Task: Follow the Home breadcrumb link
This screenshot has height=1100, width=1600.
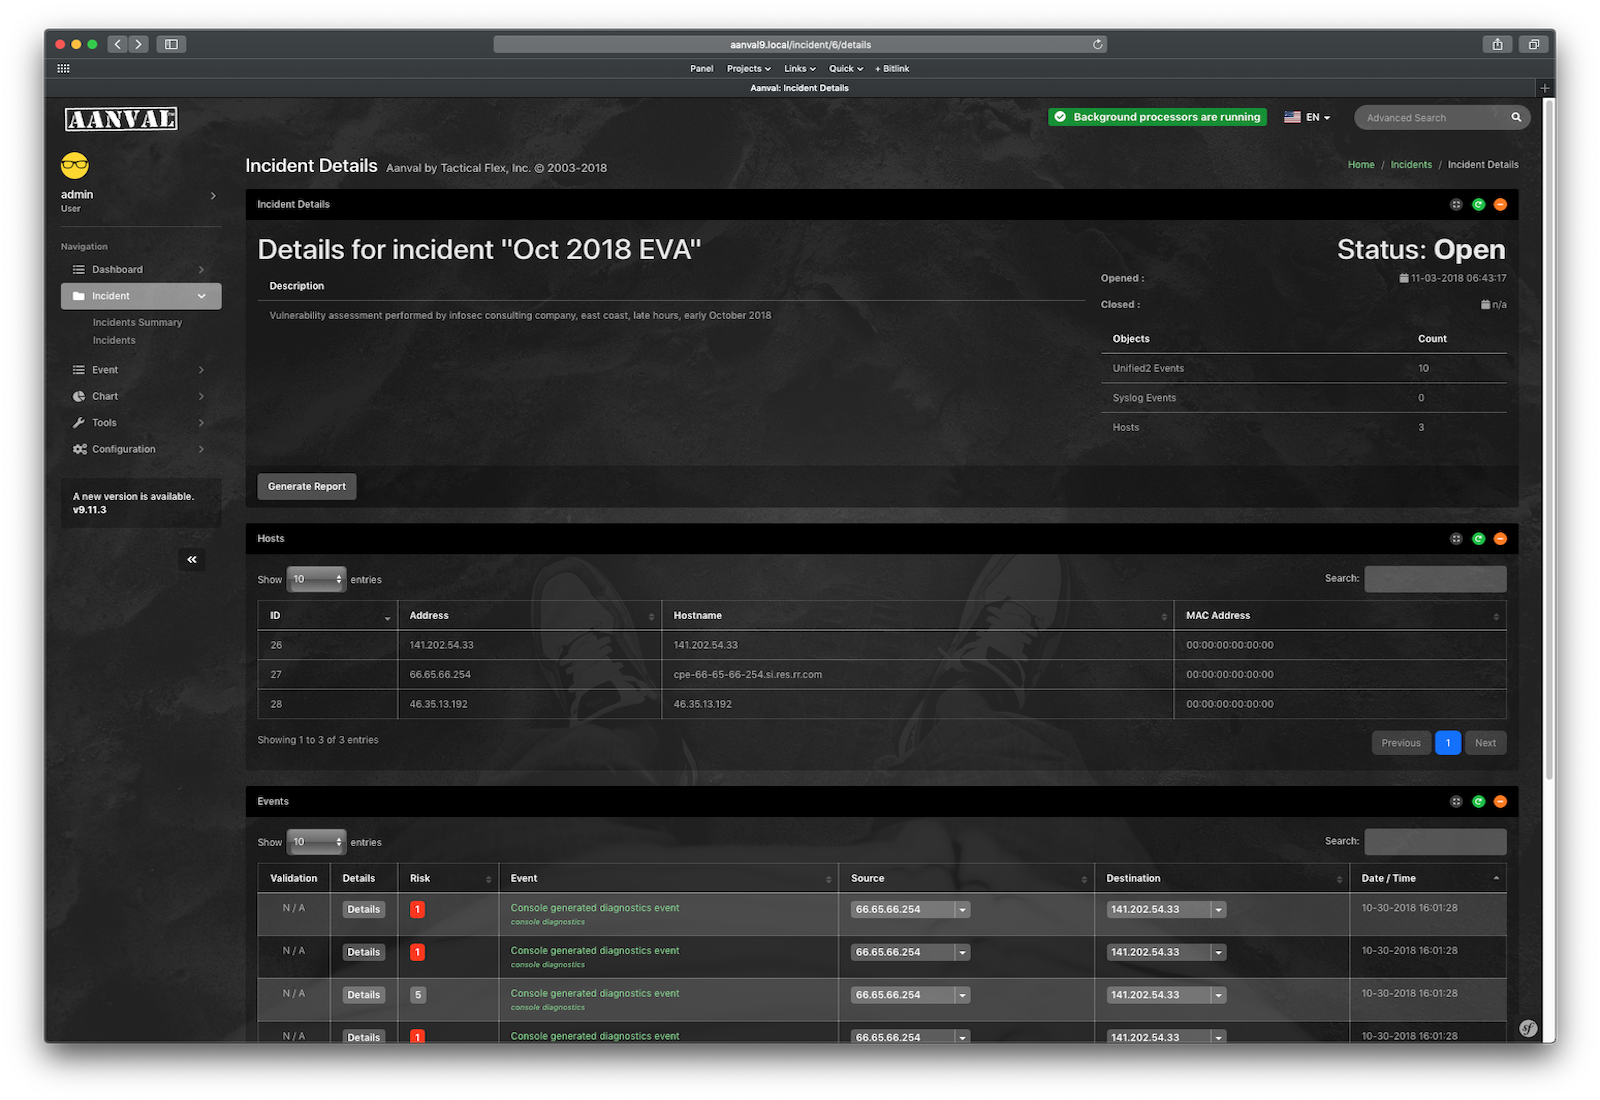Action: click(x=1361, y=165)
